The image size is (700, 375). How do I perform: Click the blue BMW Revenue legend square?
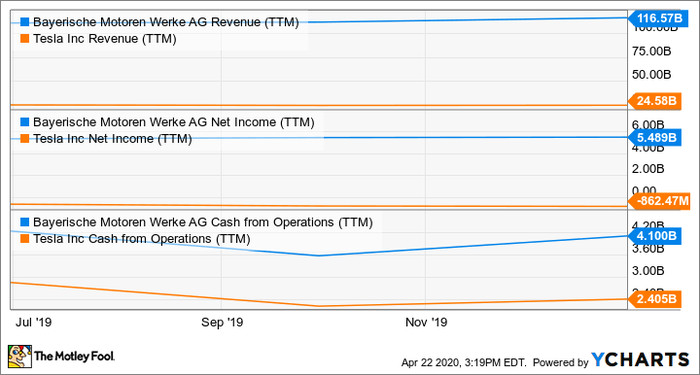pyautogui.click(x=25, y=22)
